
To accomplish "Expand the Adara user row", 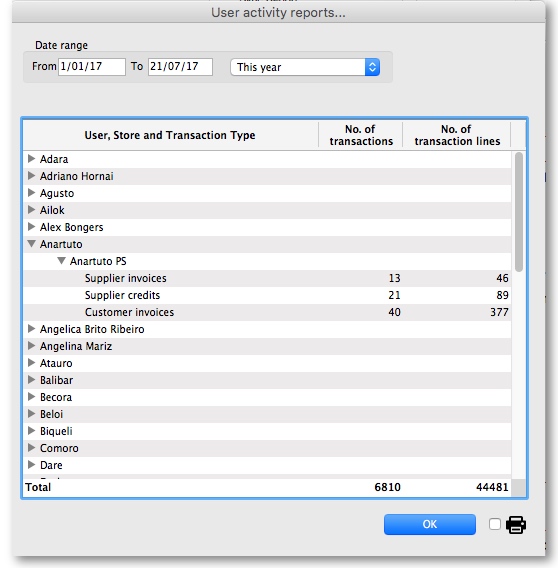I will pyautogui.click(x=32, y=159).
